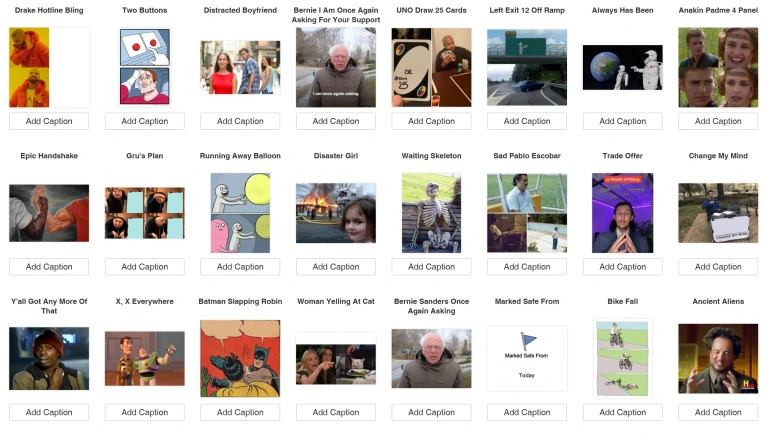Click Add Caption under Two Buttons

pos(144,121)
